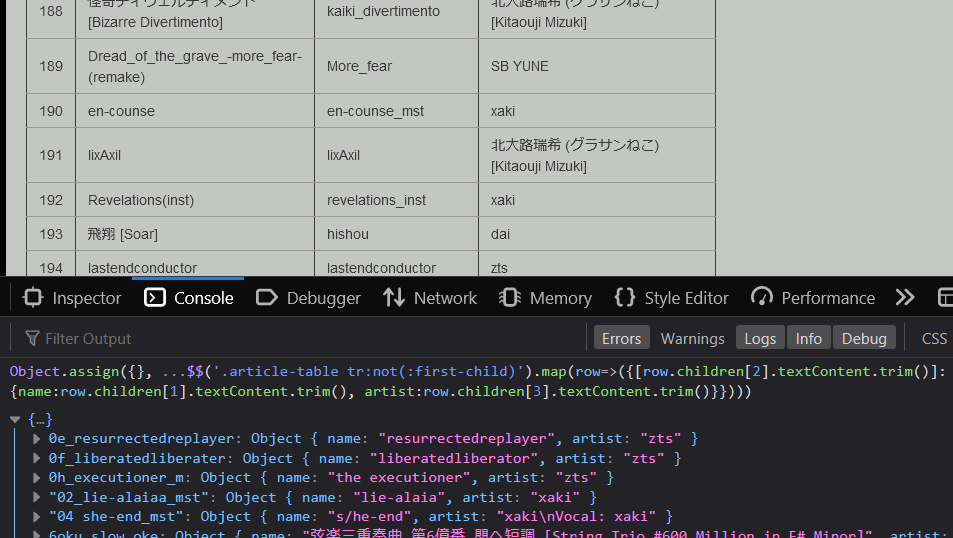Click the responsive design icon at far right
953x538 pixels.
944,298
